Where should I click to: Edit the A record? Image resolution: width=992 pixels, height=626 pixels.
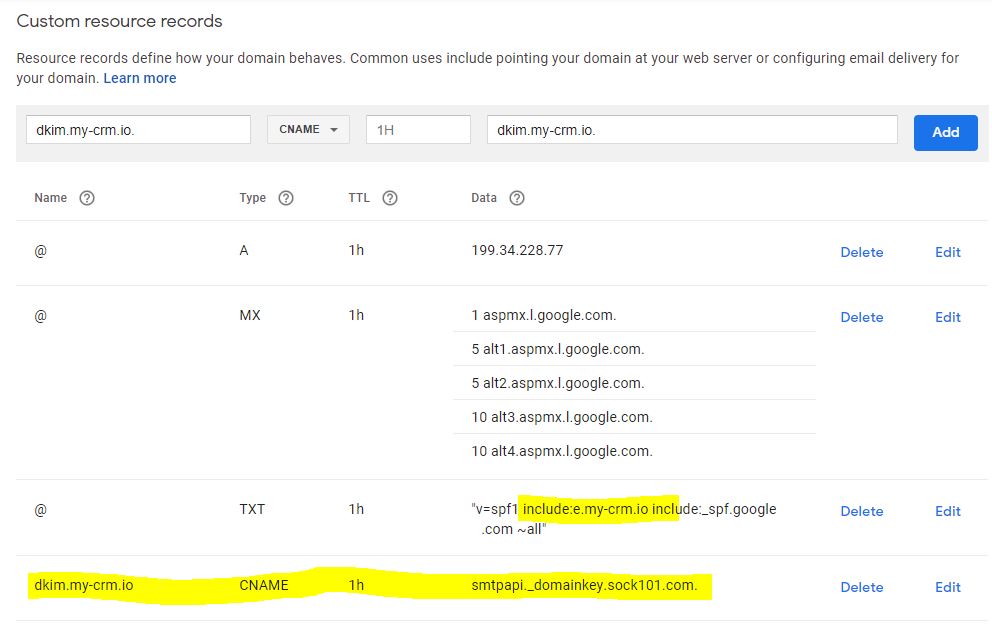tap(948, 252)
